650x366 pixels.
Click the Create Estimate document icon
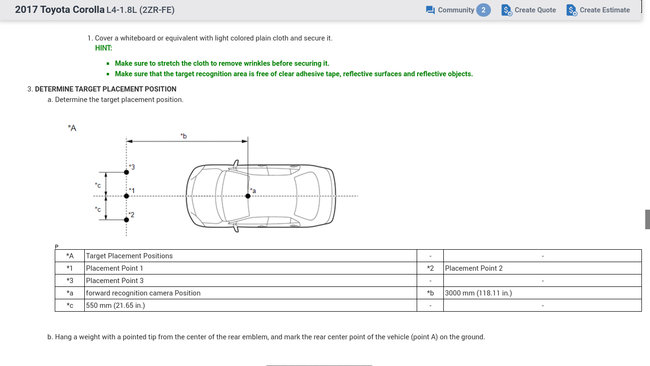(x=572, y=10)
